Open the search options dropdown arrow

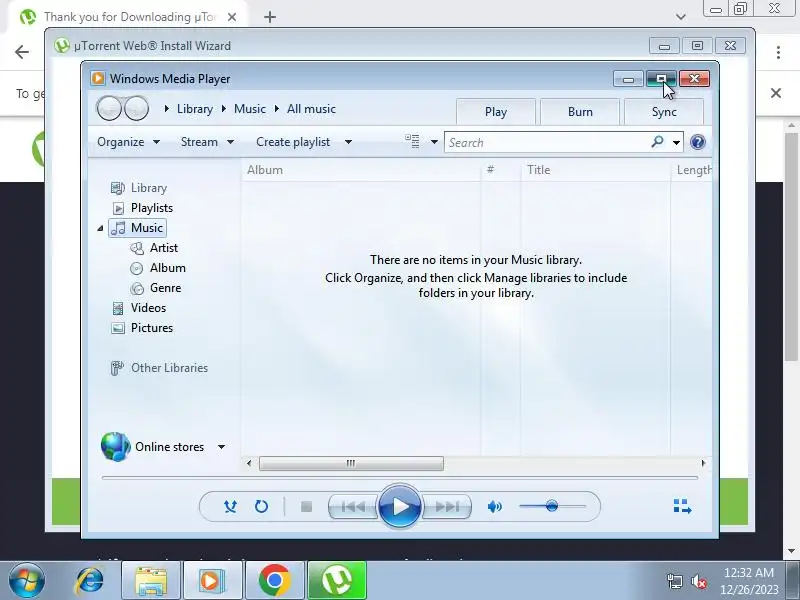pos(676,142)
